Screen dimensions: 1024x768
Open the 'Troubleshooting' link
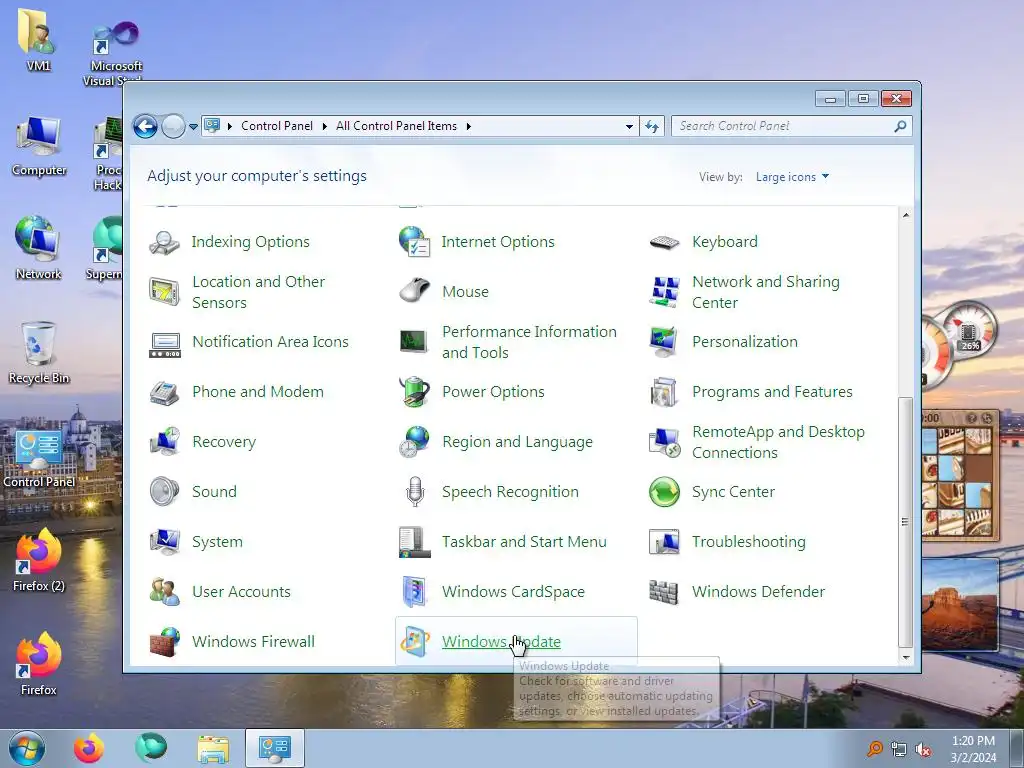pos(749,542)
